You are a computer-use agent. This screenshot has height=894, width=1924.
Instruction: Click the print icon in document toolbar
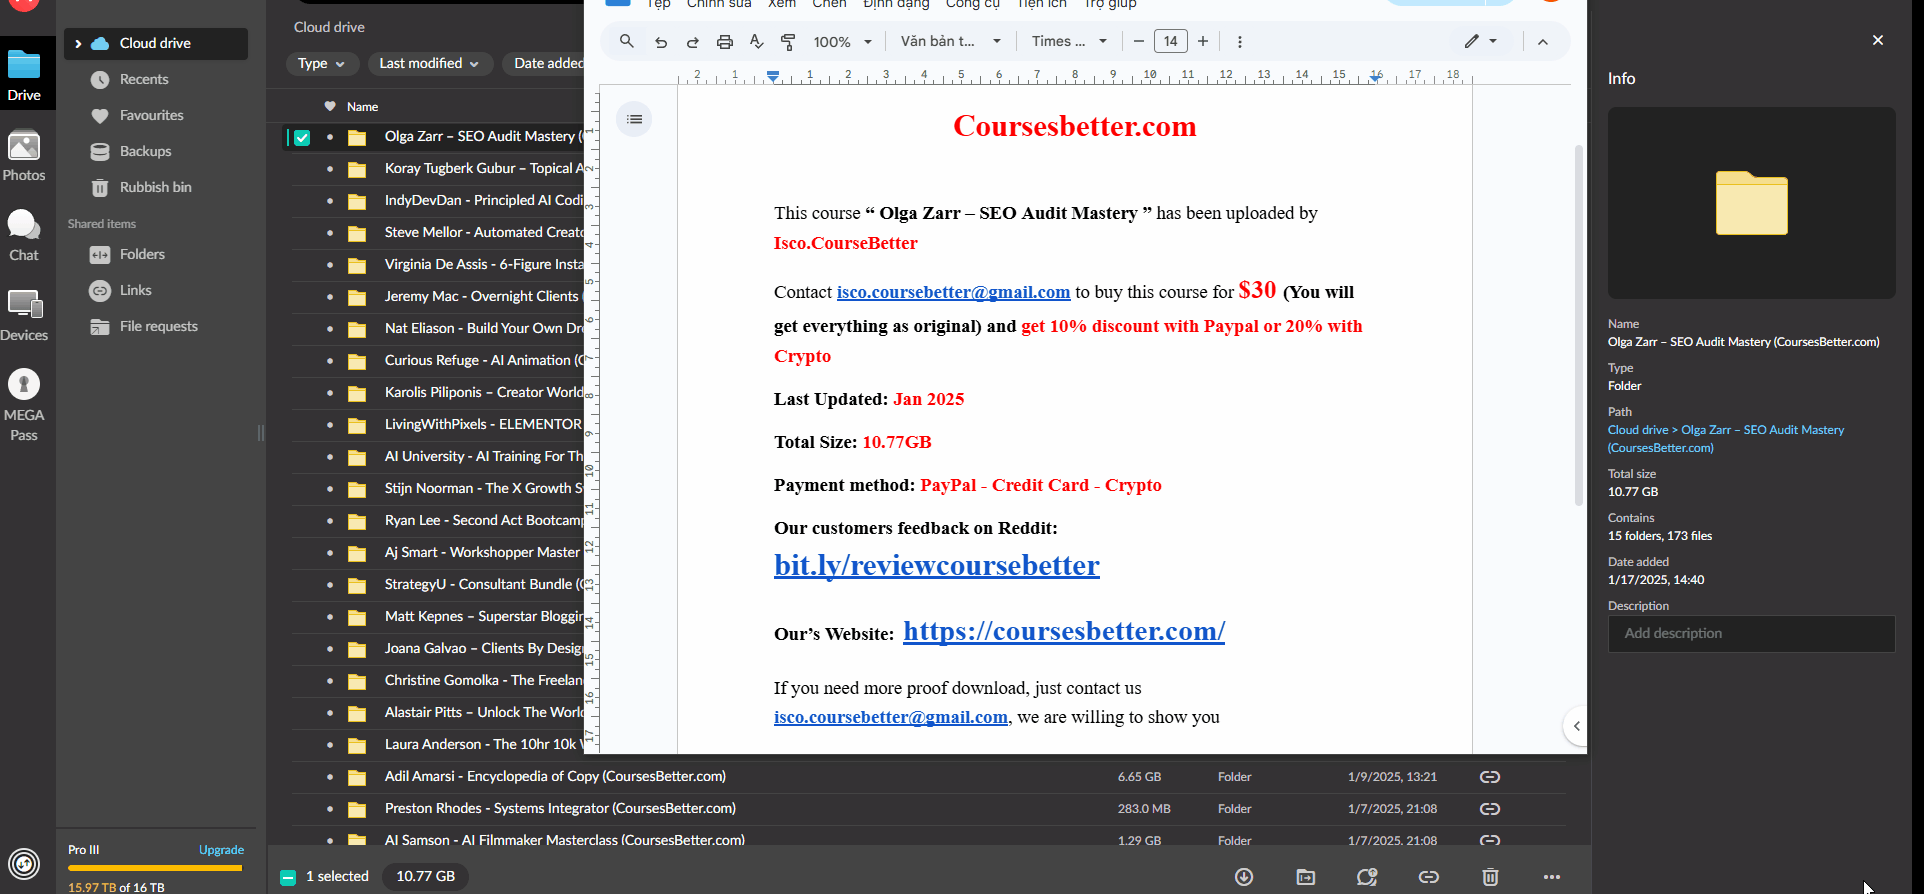pyautogui.click(x=724, y=41)
